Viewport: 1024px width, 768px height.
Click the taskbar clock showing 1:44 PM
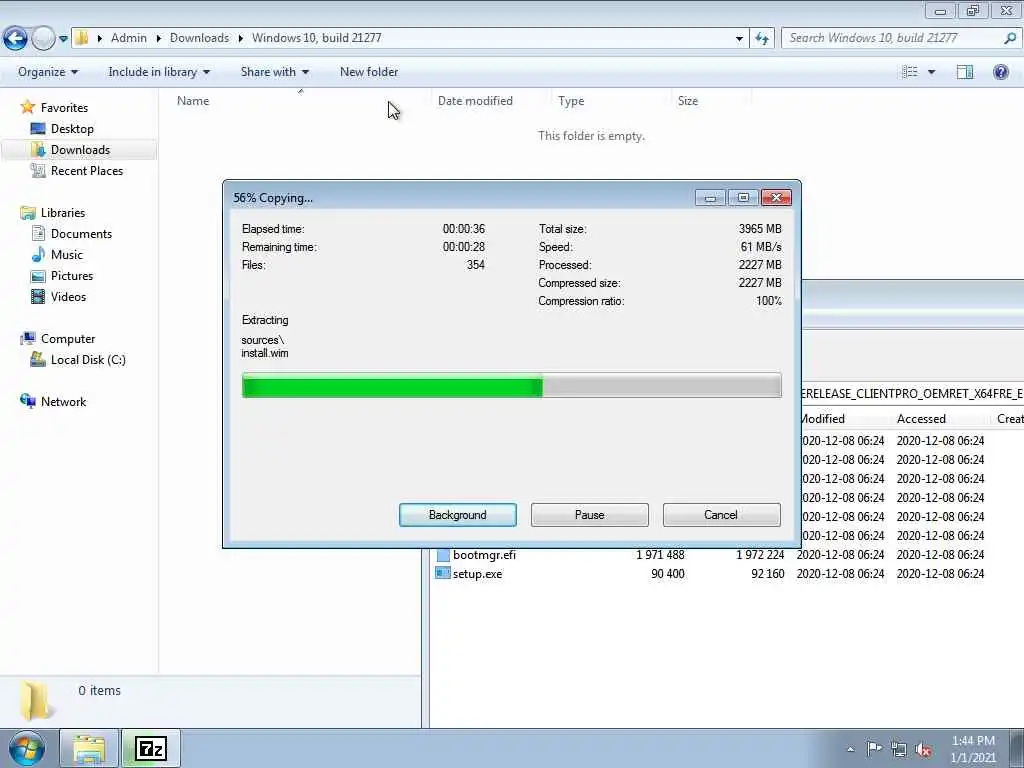pyautogui.click(x=973, y=749)
